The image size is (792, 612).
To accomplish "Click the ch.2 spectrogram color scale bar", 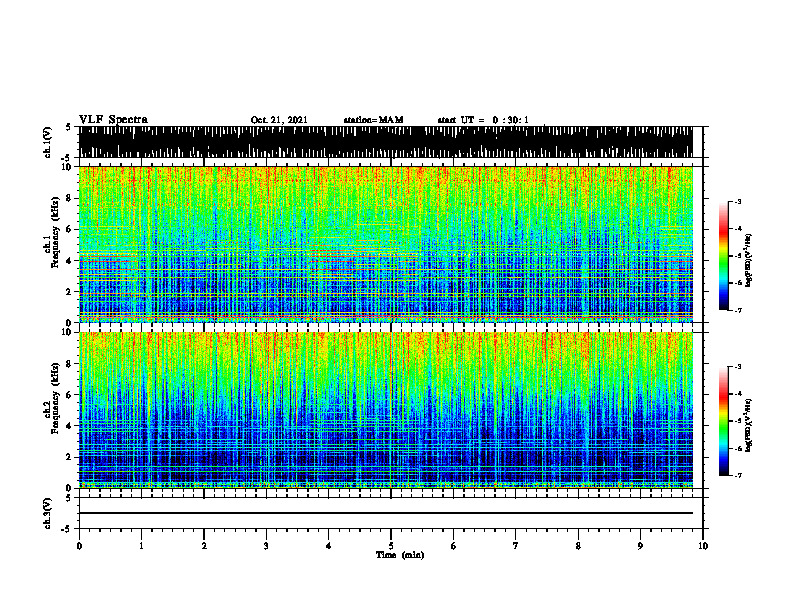I will 723,421.
